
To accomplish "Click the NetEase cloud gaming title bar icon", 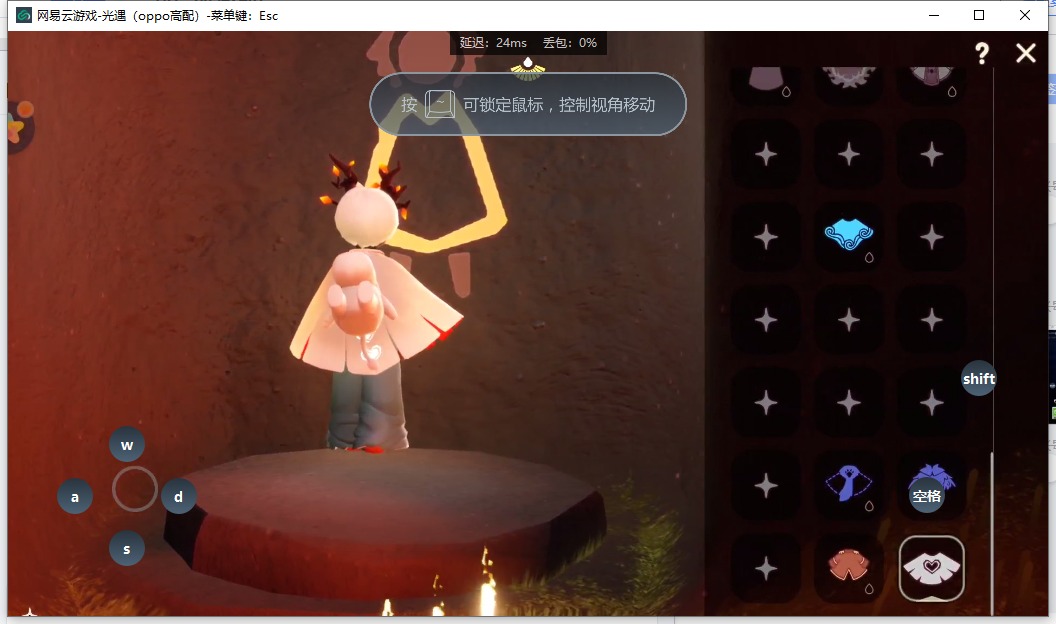I will (24, 15).
